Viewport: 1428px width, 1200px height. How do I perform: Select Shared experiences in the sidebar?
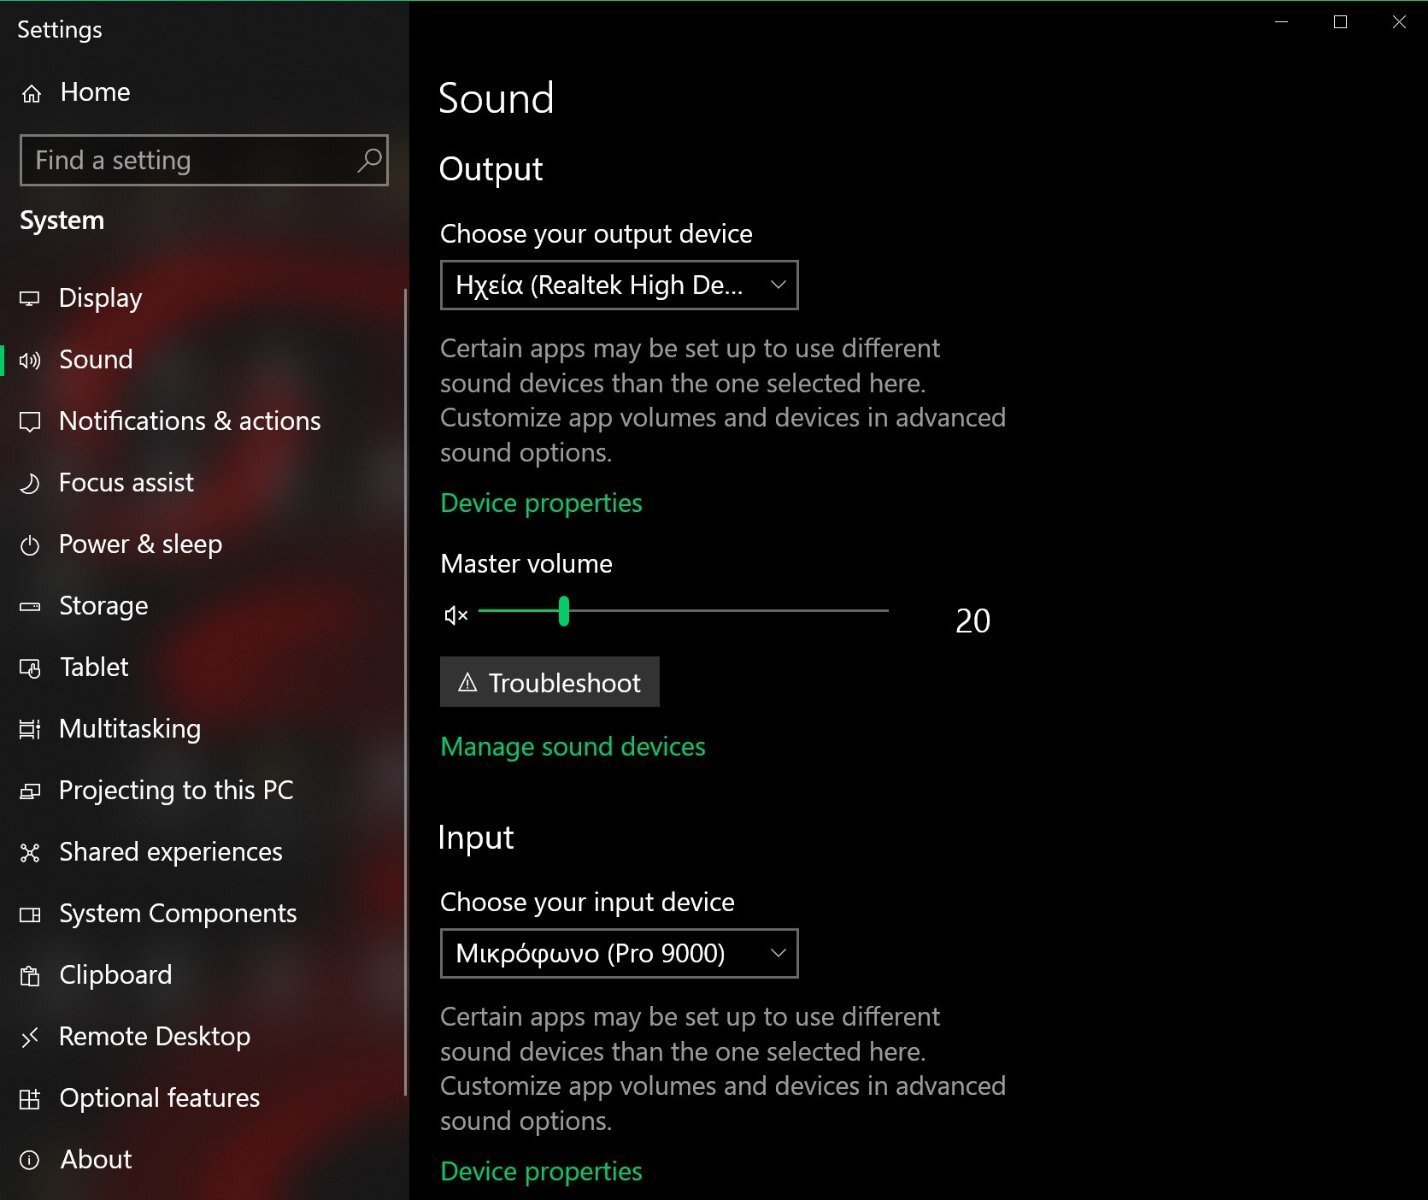click(x=170, y=852)
